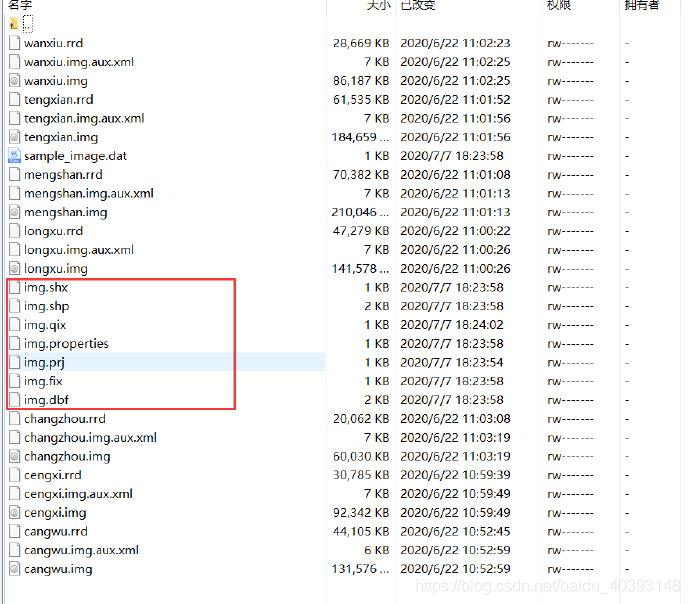690x604 pixels.
Task: Click the changzhou.img disk image icon
Action: click(15, 457)
